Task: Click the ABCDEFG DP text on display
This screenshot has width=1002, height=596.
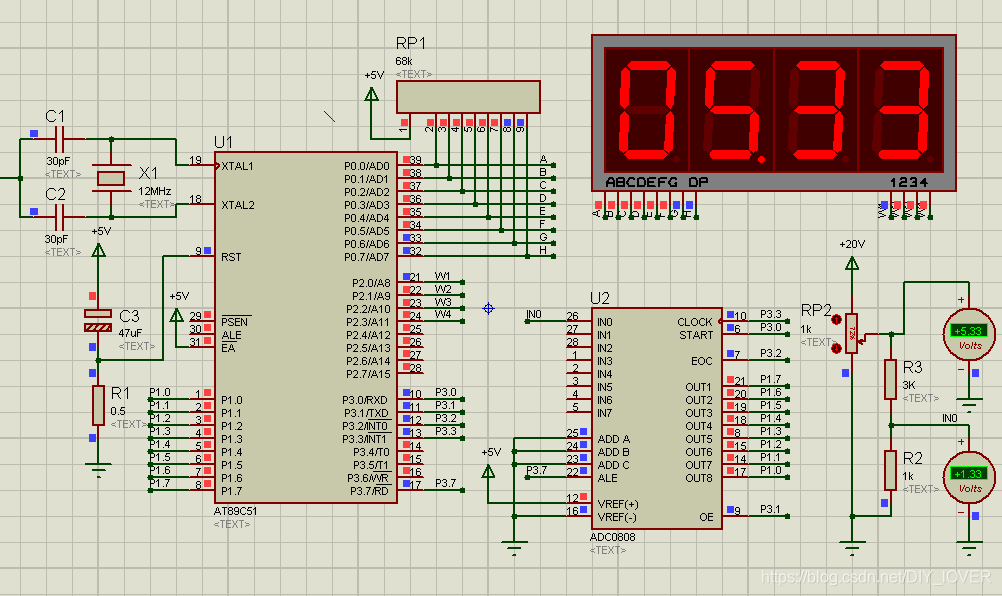Action: pos(657,182)
